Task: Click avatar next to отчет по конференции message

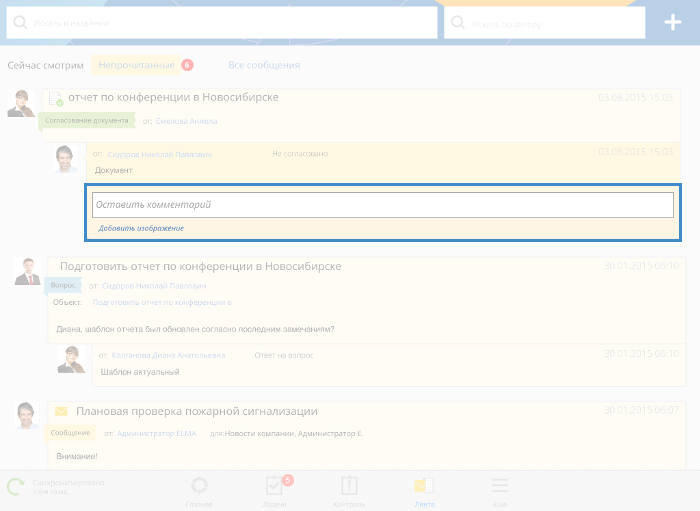Action: [21, 103]
